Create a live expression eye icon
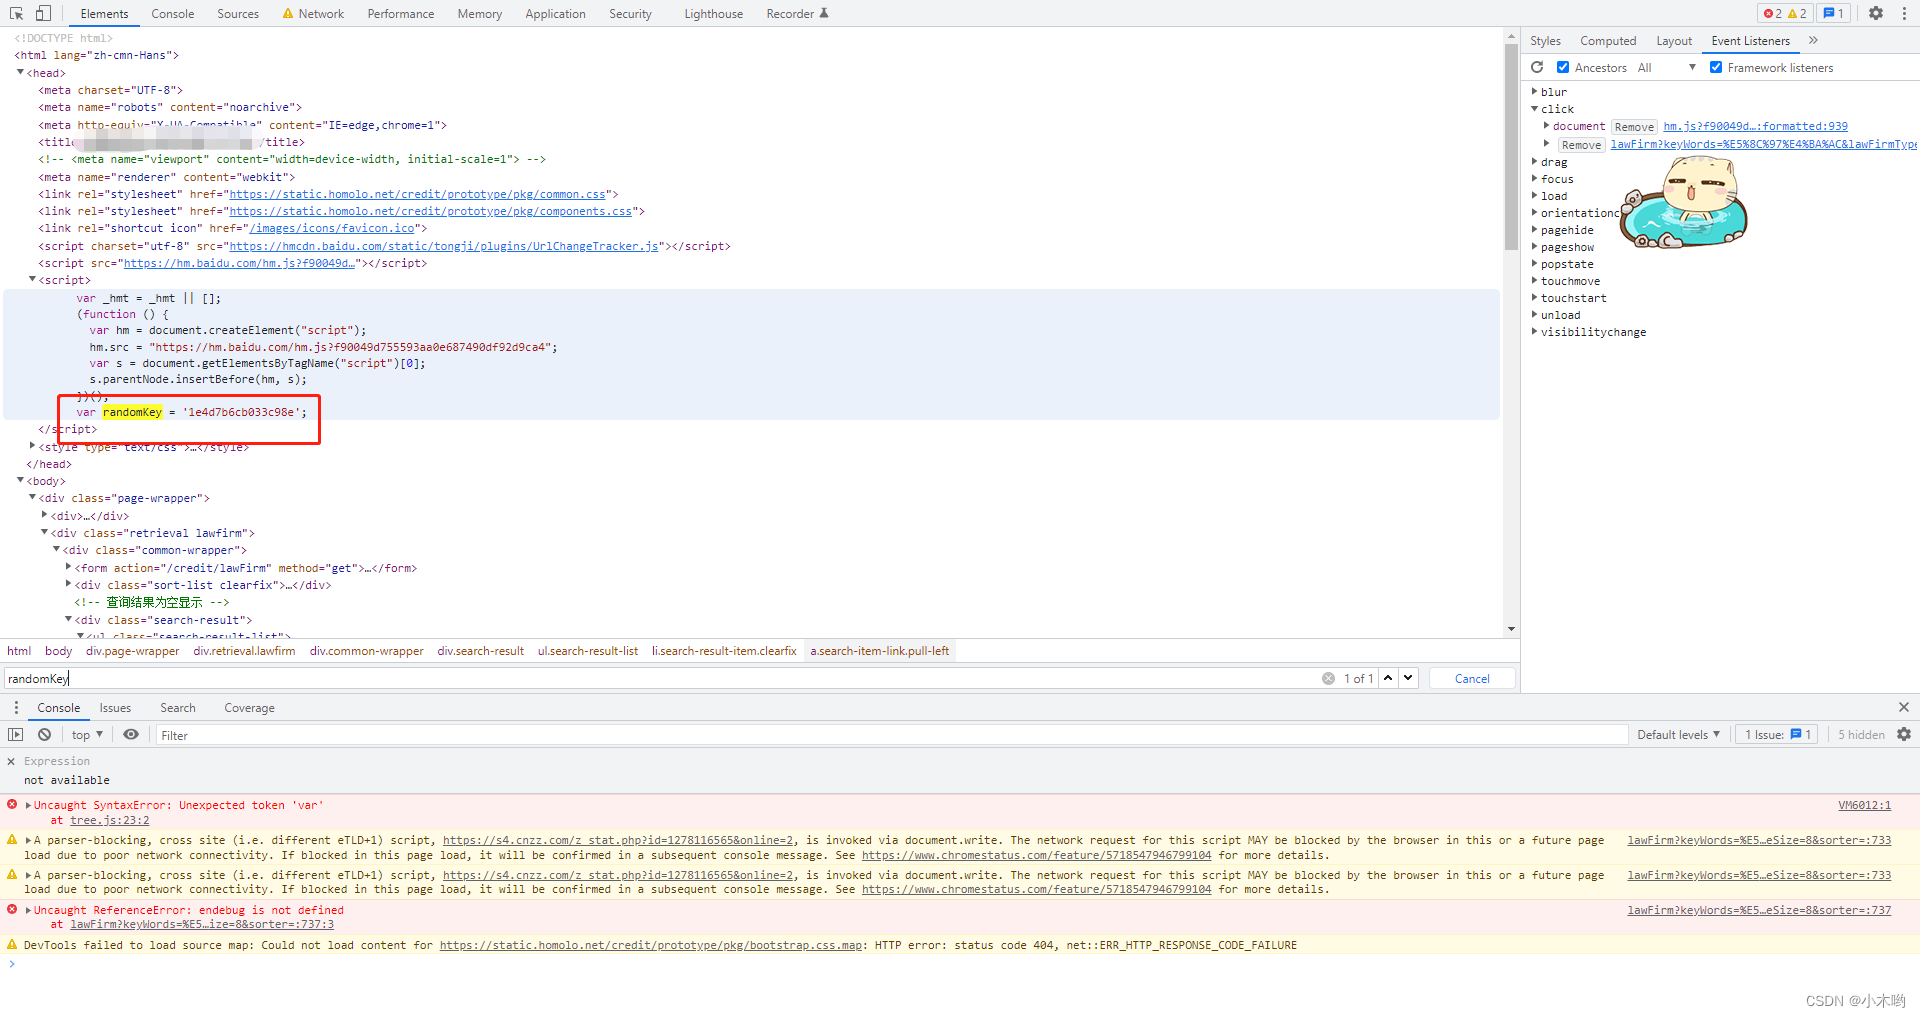This screenshot has height=1017, width=1920. click(x=131, y=734)
